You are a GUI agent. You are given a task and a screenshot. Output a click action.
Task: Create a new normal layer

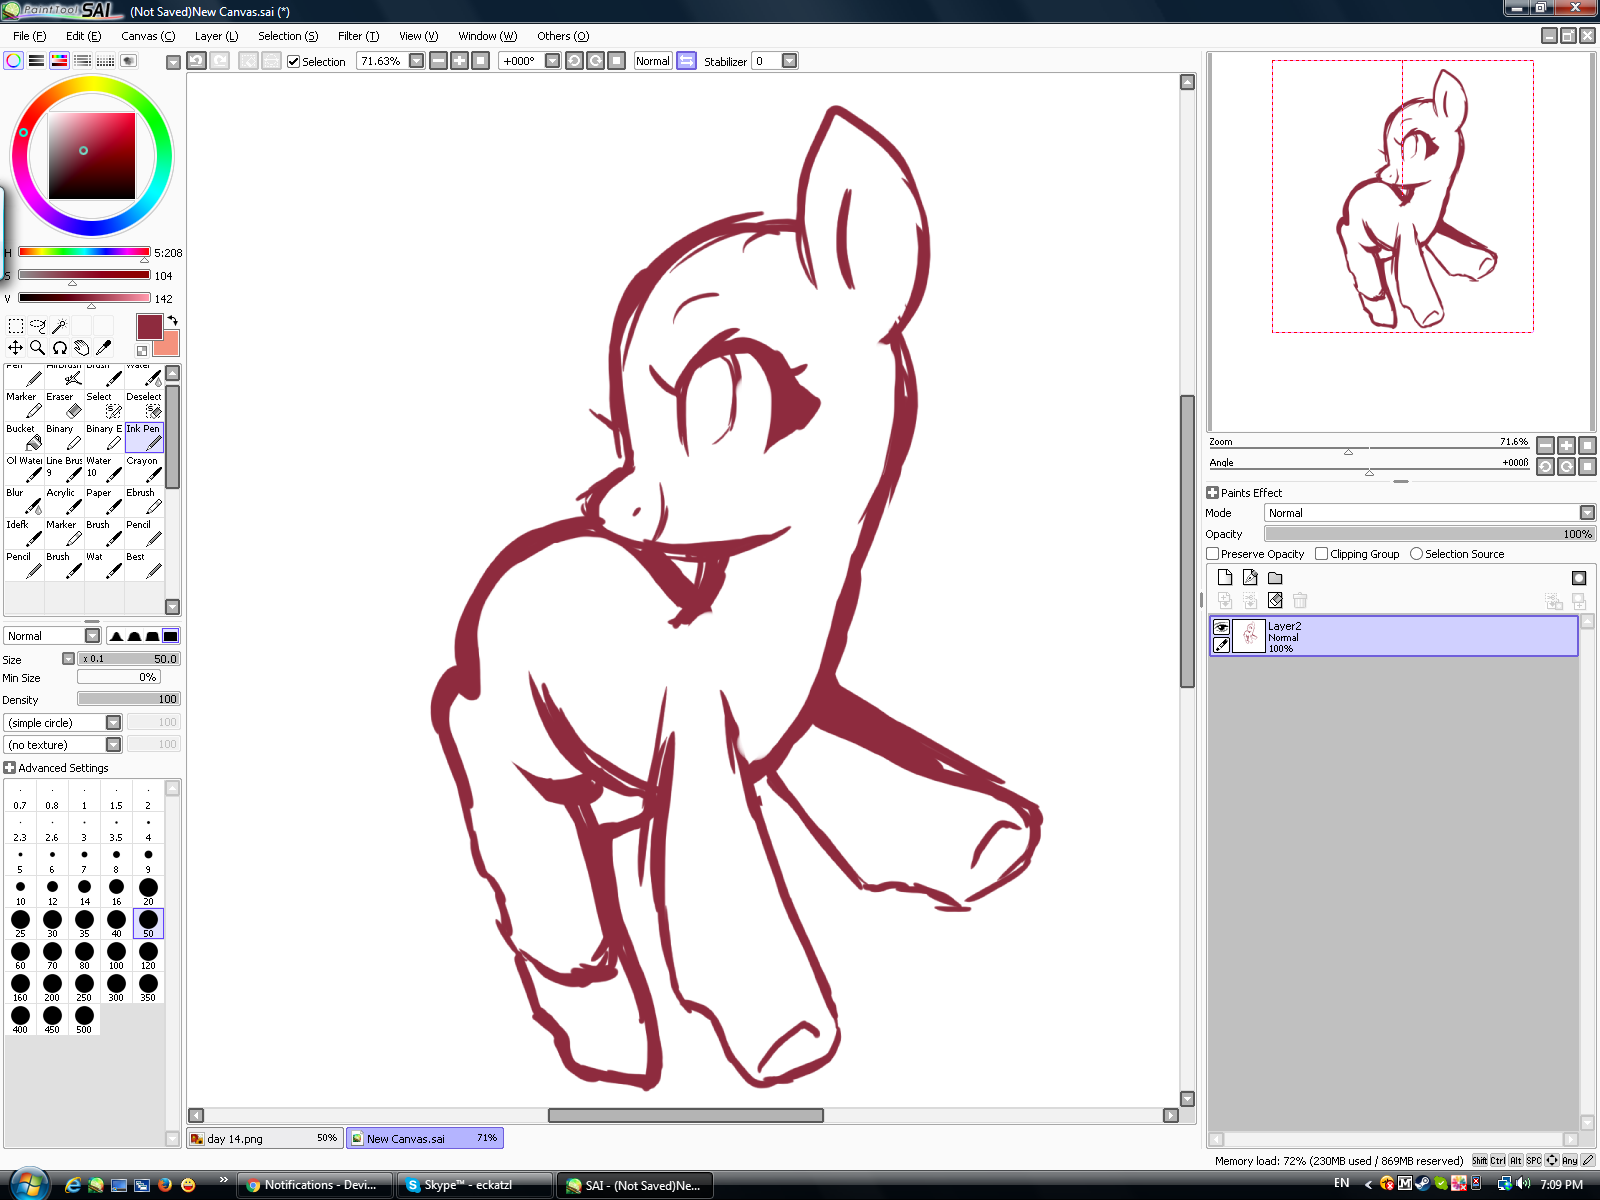tap(1225, 577)
